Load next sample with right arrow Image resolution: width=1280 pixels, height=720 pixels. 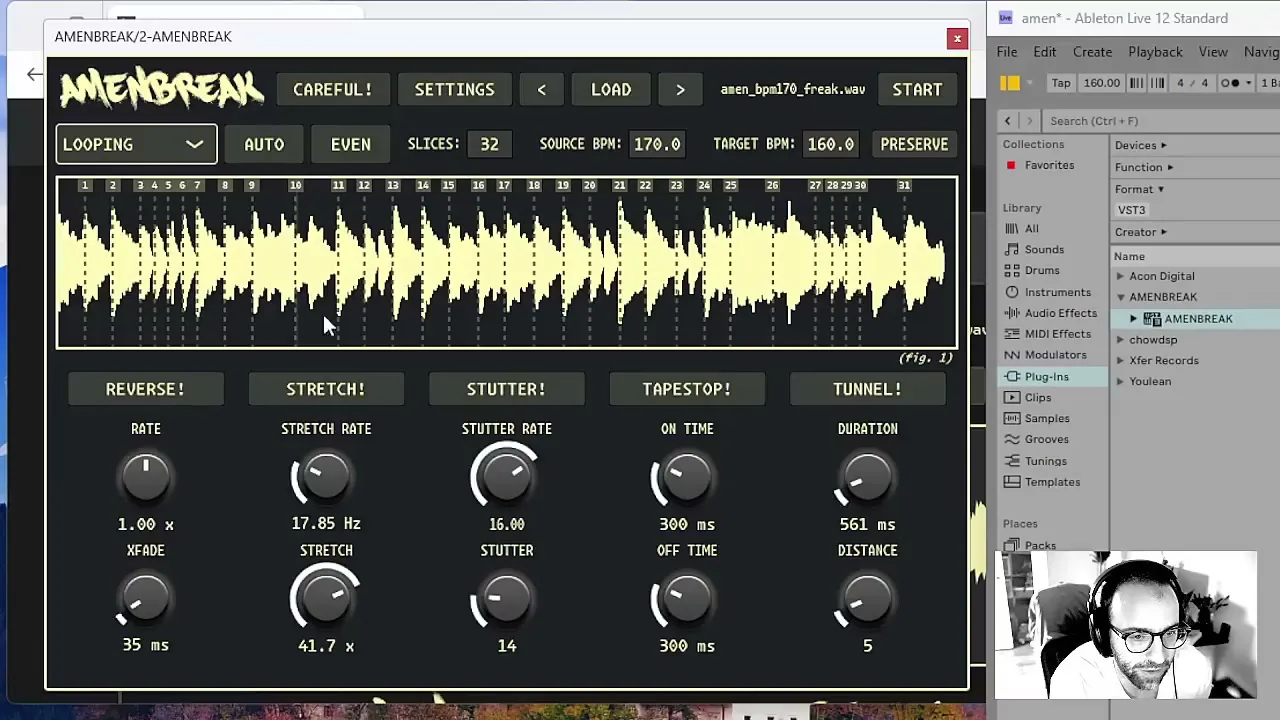pos(680,90)
